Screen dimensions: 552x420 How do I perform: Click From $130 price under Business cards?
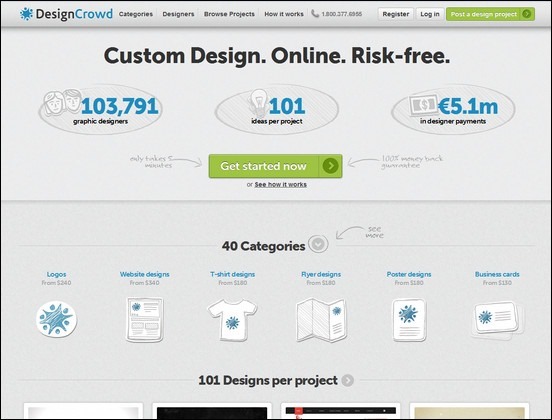click(497, 283)
